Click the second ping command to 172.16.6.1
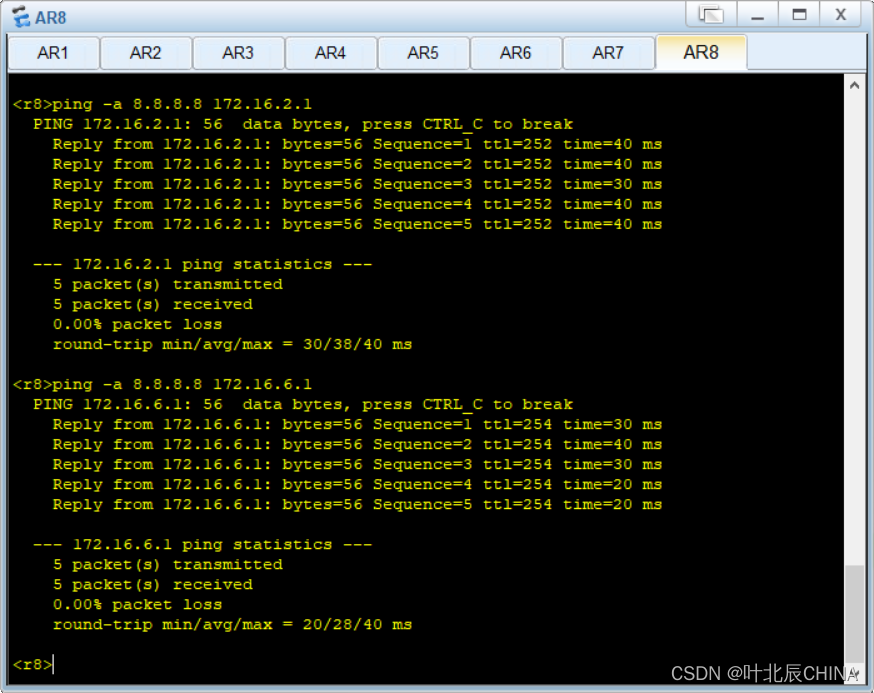The width and height of the screenshot is (874, 693). tap(162, 385)
